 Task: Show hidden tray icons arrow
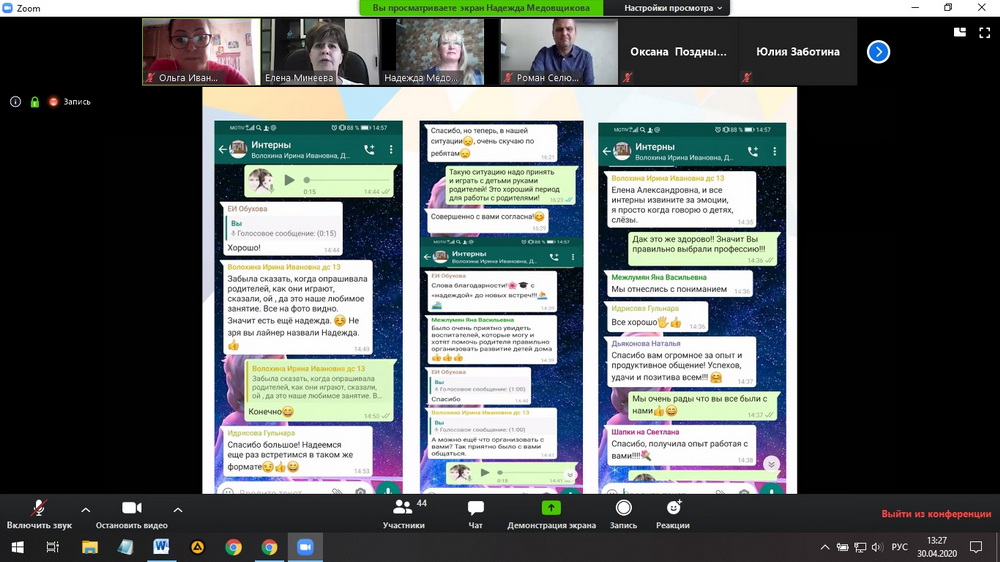825,547
